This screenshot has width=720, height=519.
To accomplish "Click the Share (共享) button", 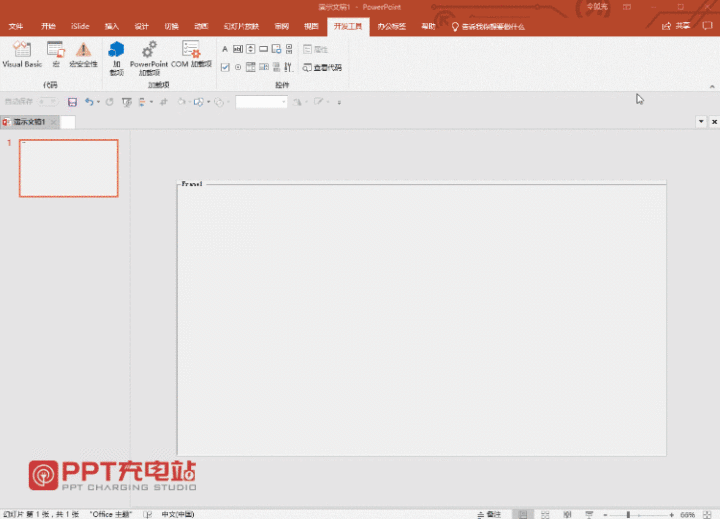I will 676,26.
